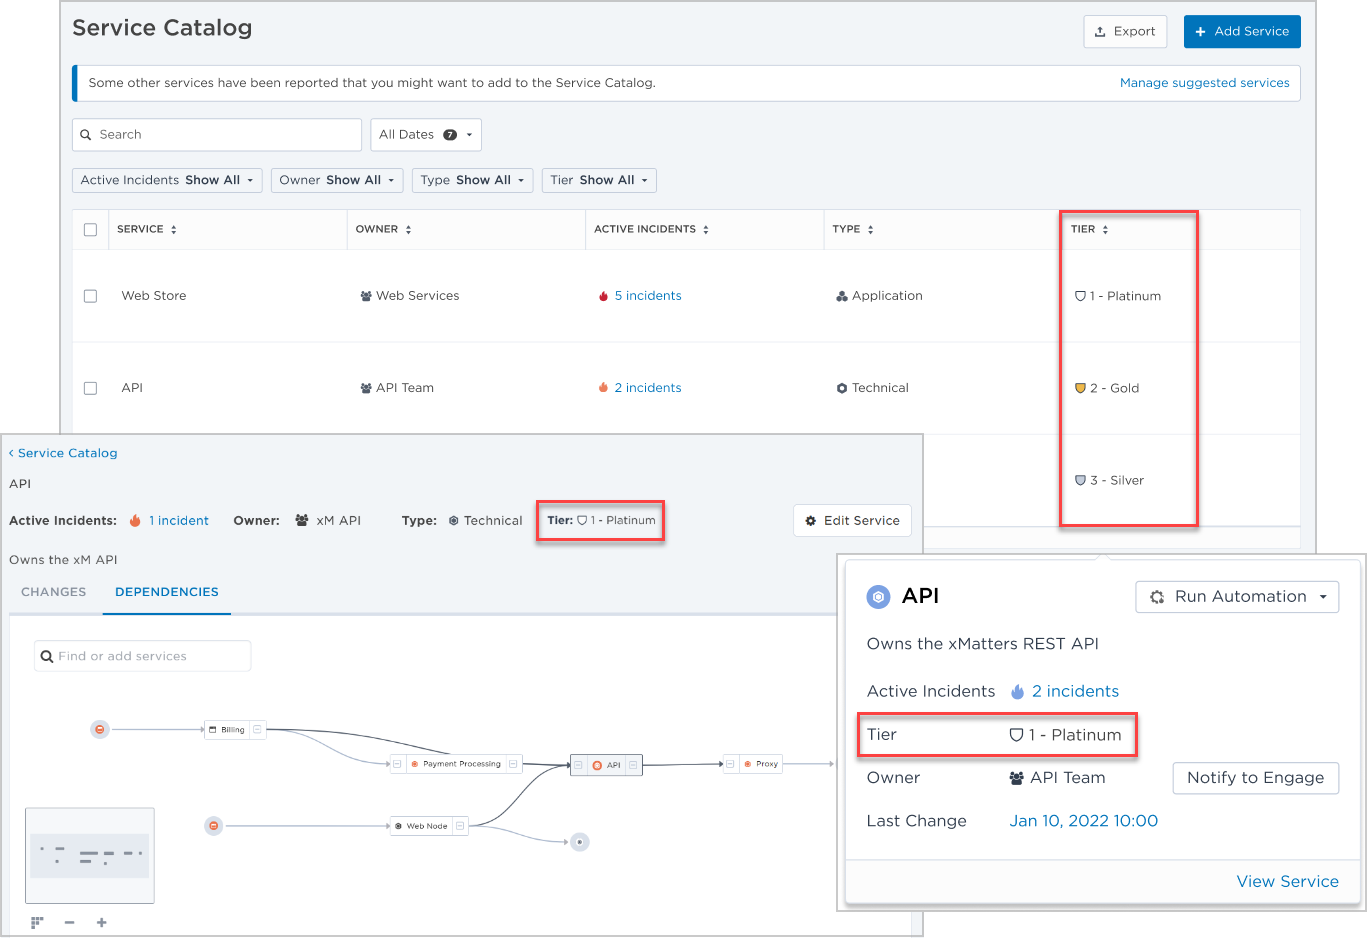Go back via Service Catalog breadcrumb
Image resolution: width=1367 pixels, height=938 pixels.
pyautogui.click(x=63, y=453)
